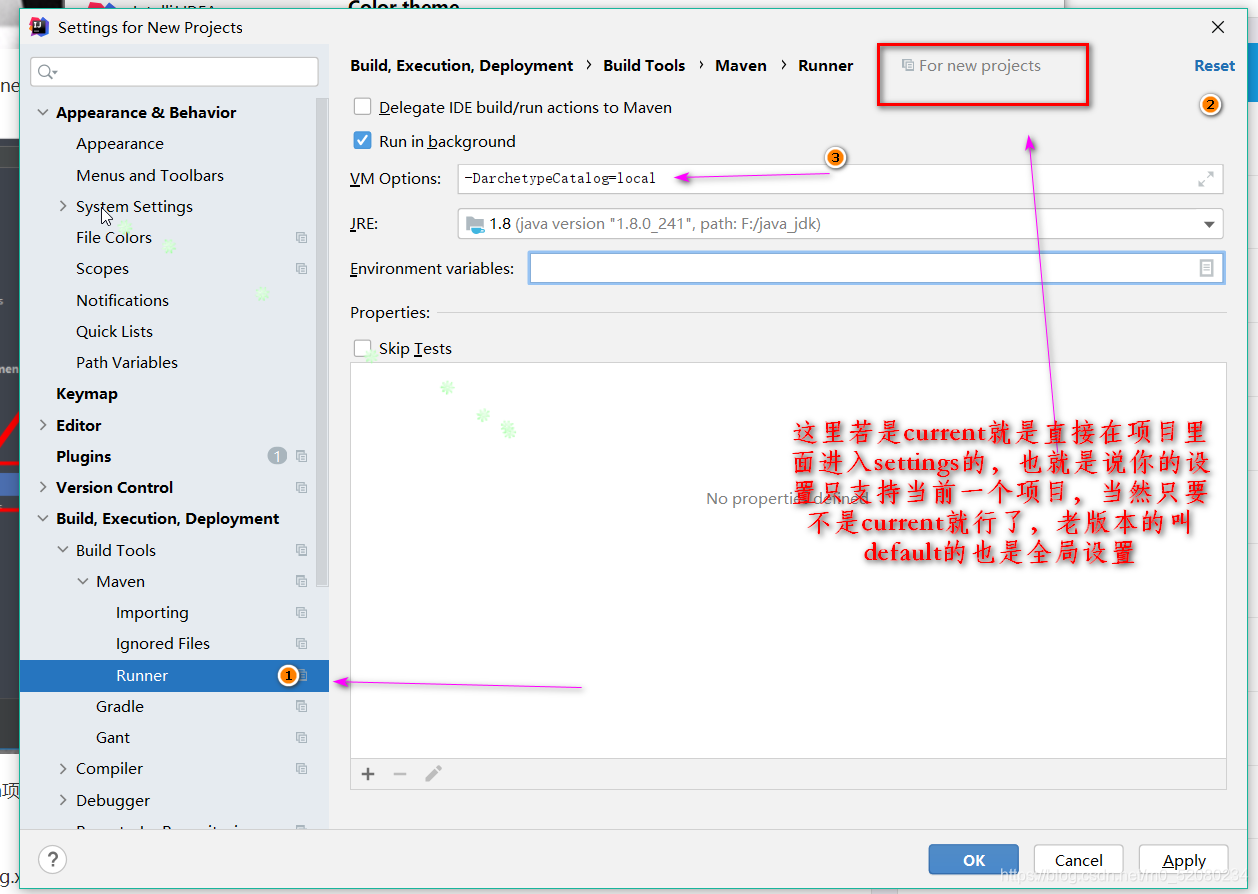Open Quick Lists settings

click(114, 331)
